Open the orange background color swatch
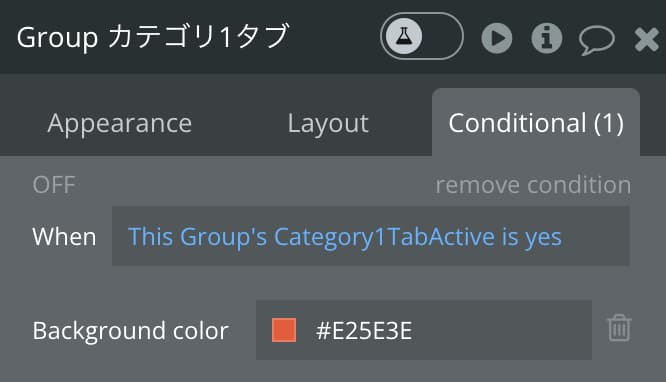 284,330
